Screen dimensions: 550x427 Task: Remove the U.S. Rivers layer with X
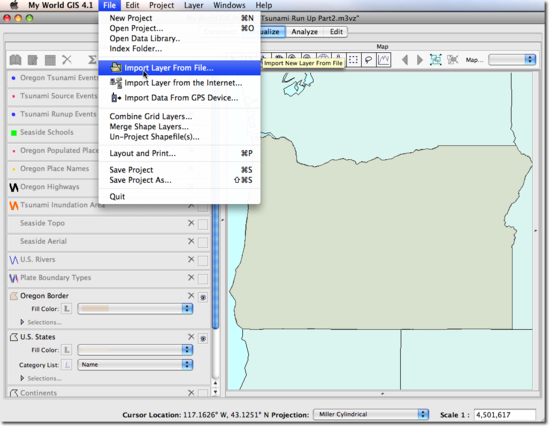coord(191,260)
